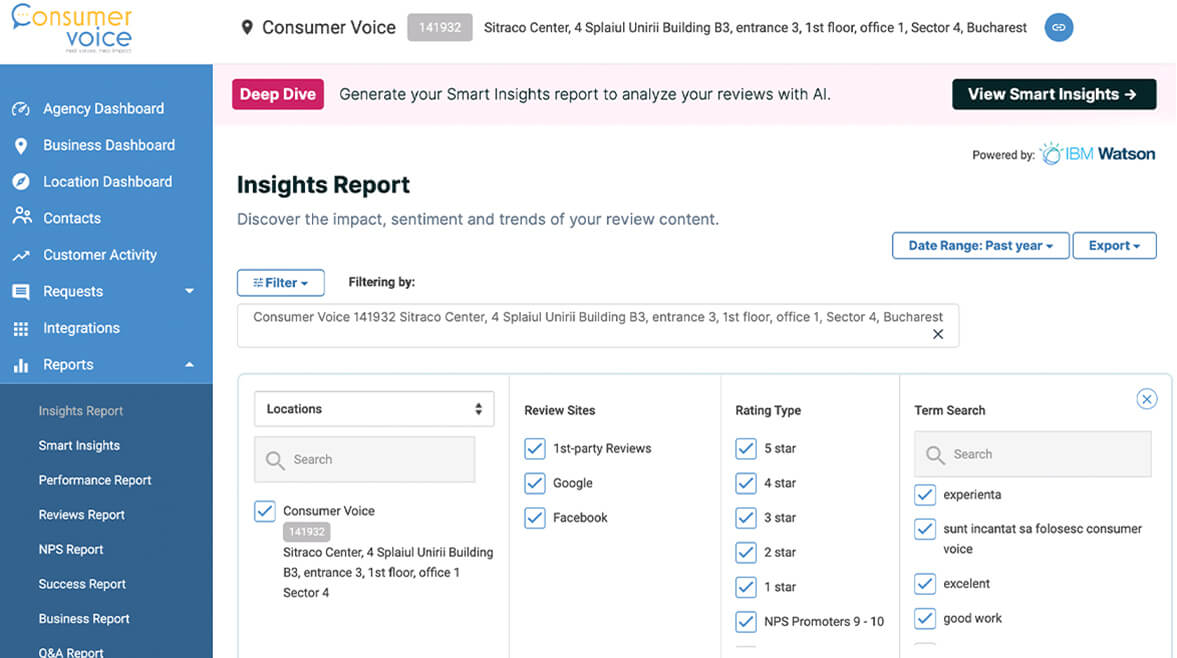Image resolution: width=1177 pixels, height=658 pixels.
Task: Open Success Report
Action: point(82,584)
